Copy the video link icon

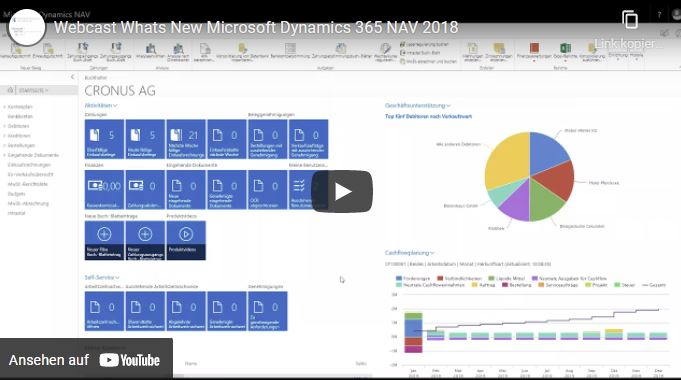[630, 20]
